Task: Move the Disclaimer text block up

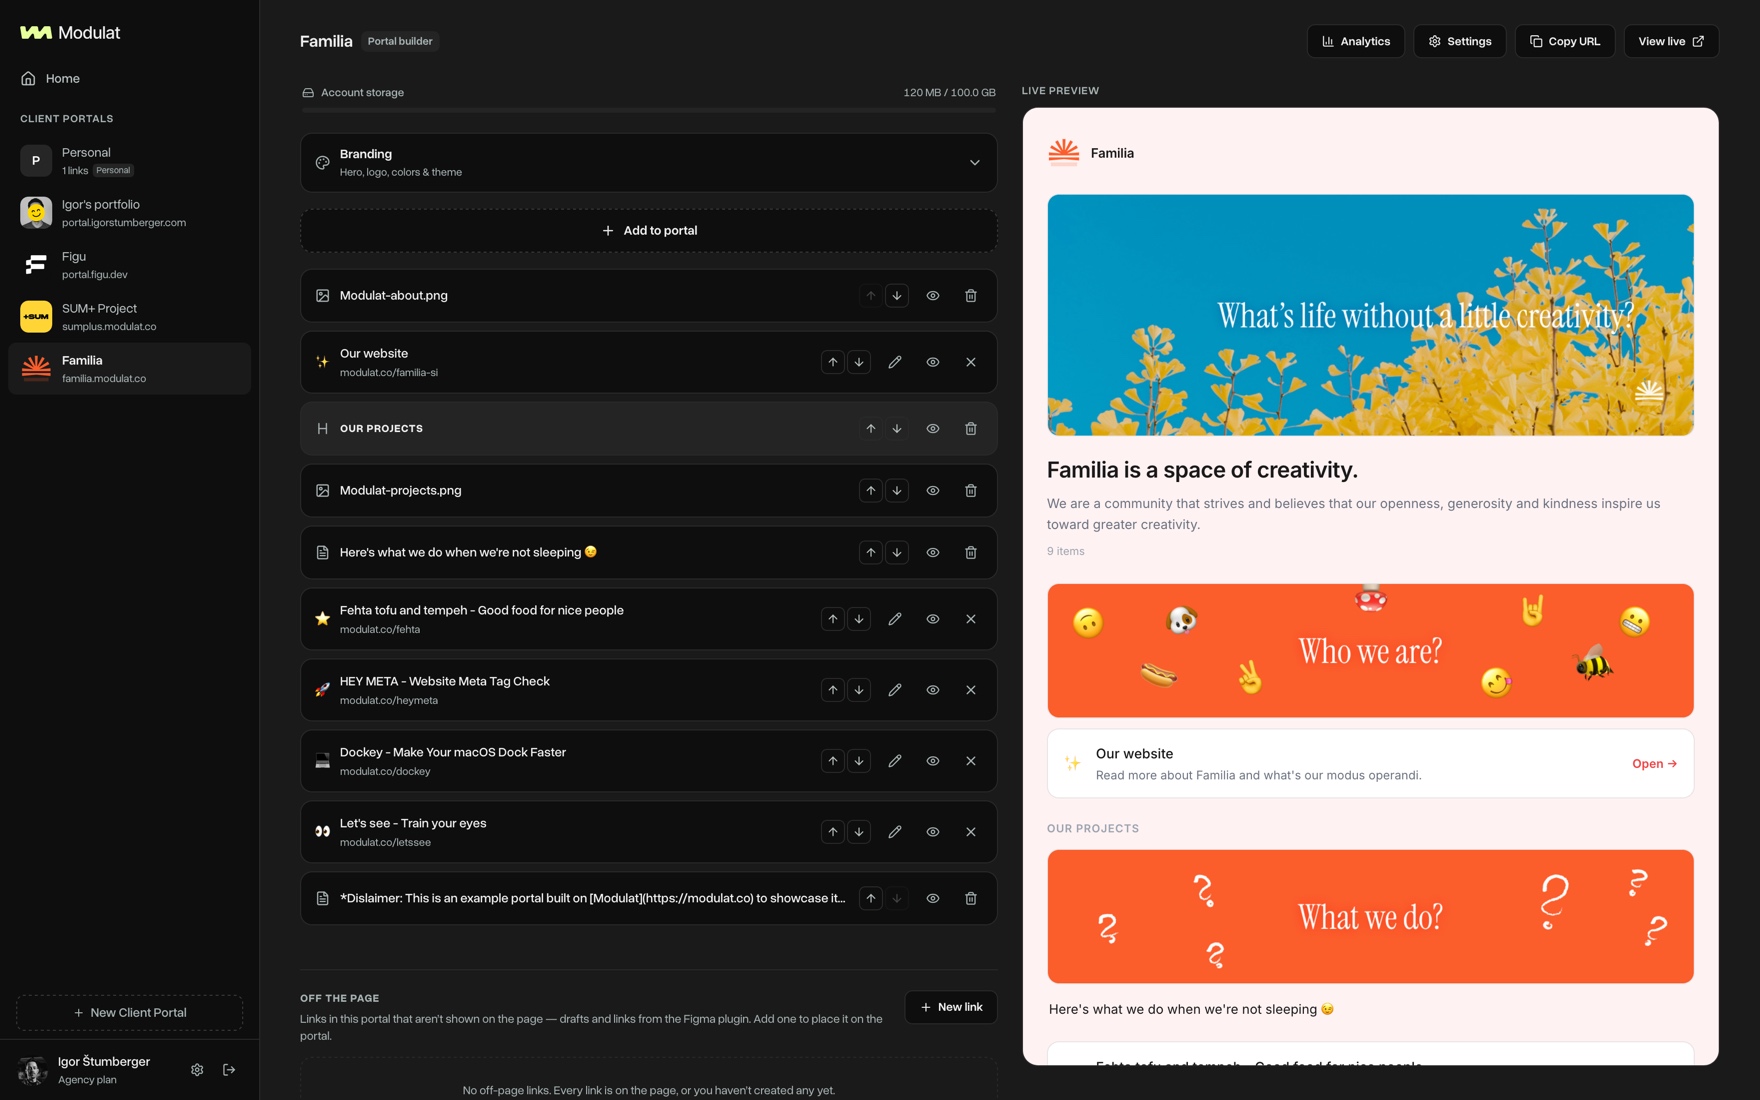Action: 871,899
